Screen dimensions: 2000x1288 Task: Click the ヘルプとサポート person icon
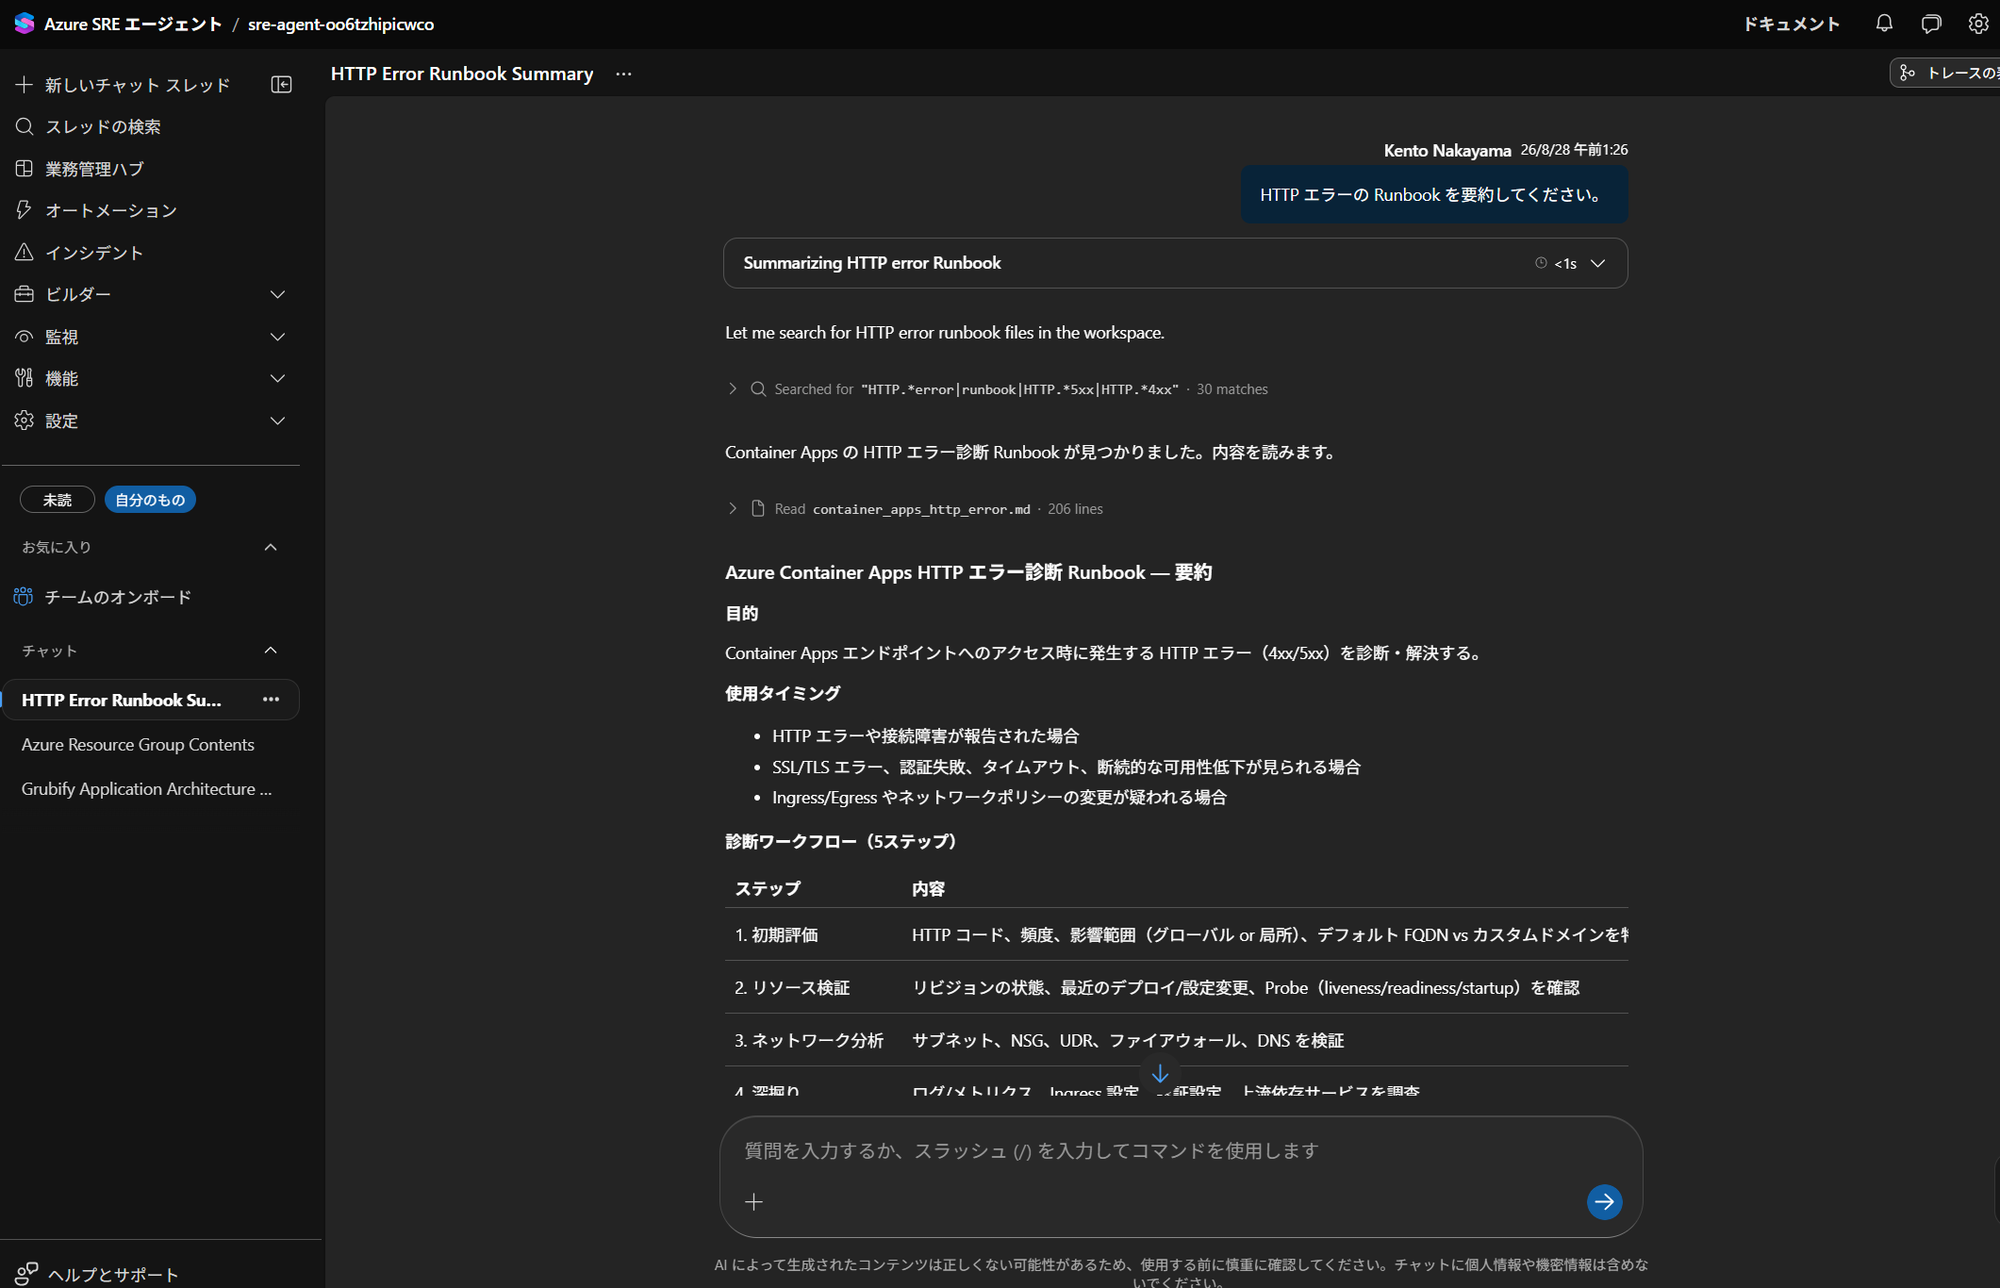click(x=26, y=1274)
